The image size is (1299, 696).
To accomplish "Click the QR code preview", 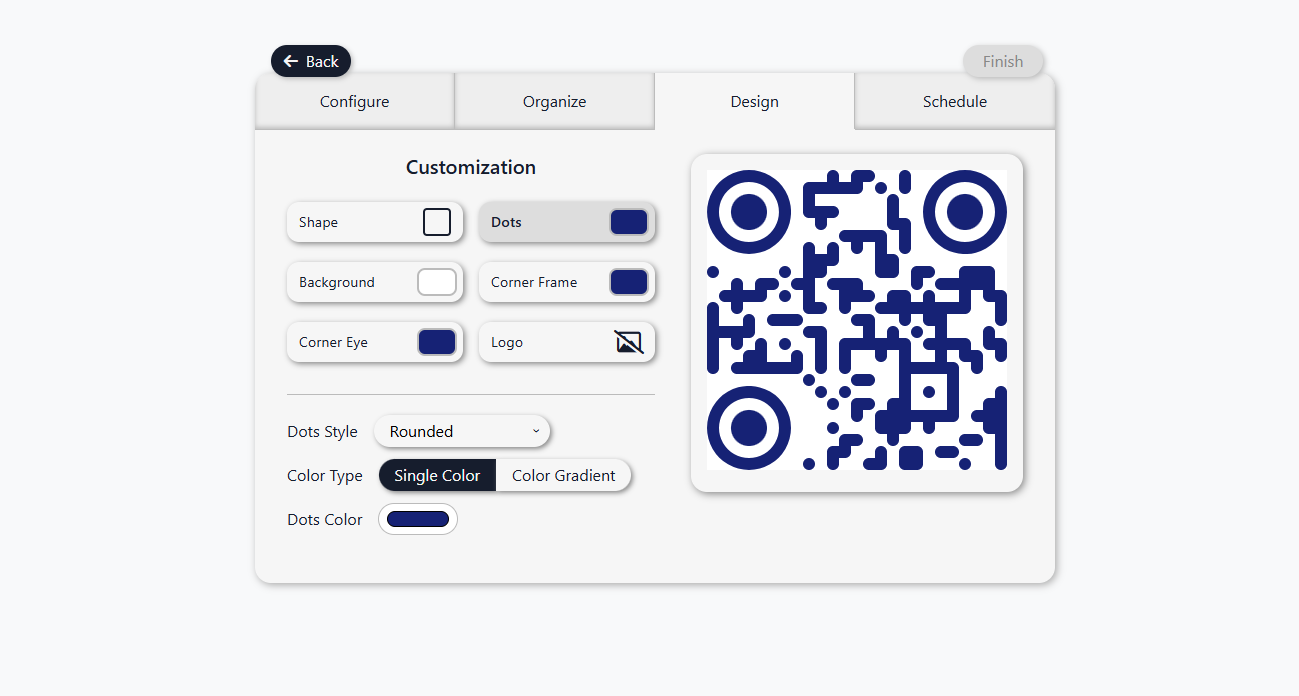I will [857, 320].
